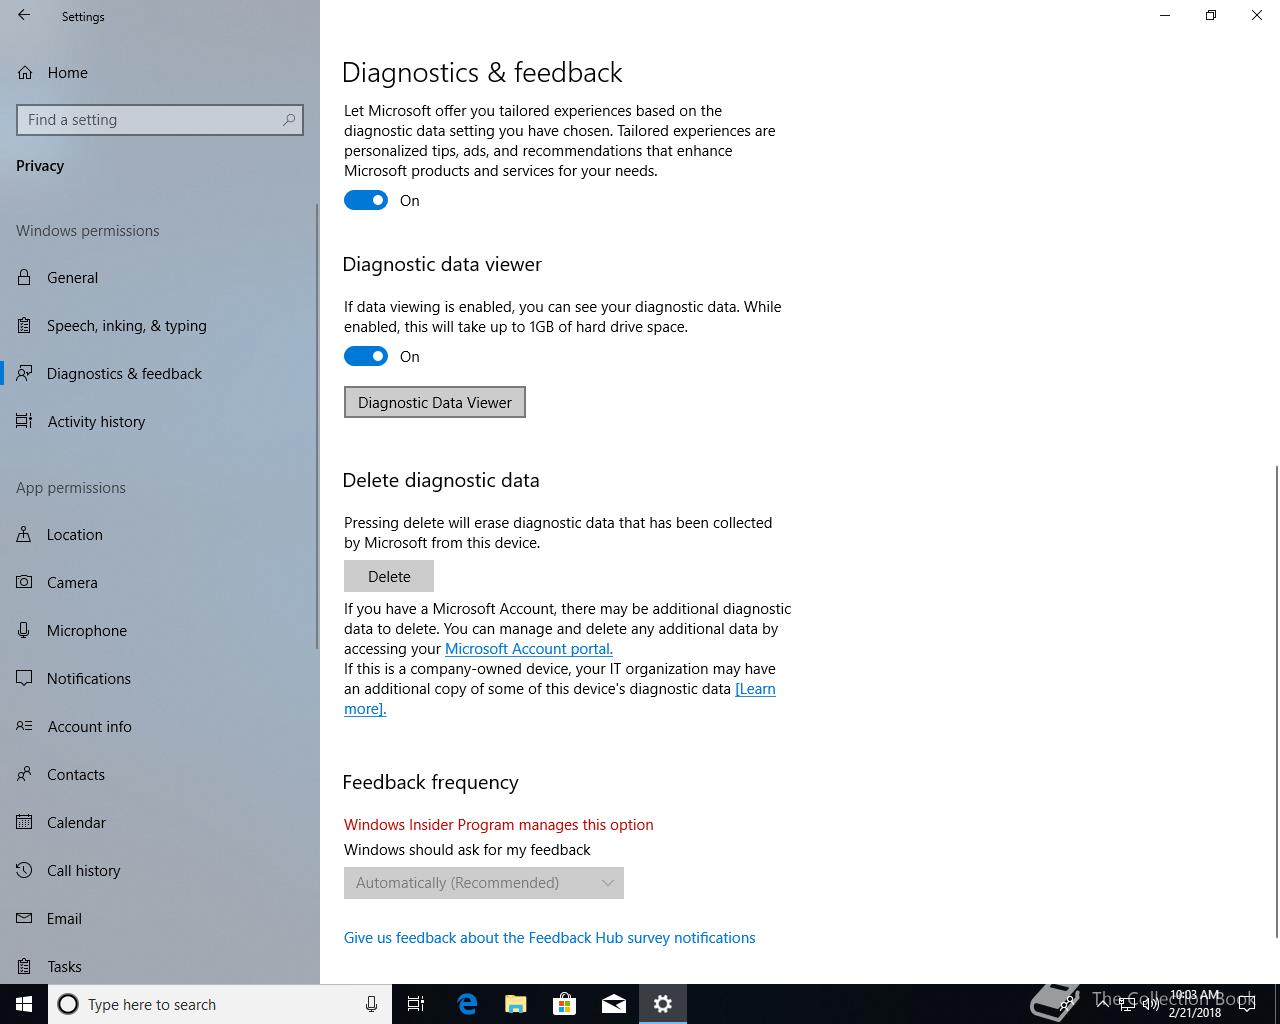Click the General lock icon

coord(24,278)
